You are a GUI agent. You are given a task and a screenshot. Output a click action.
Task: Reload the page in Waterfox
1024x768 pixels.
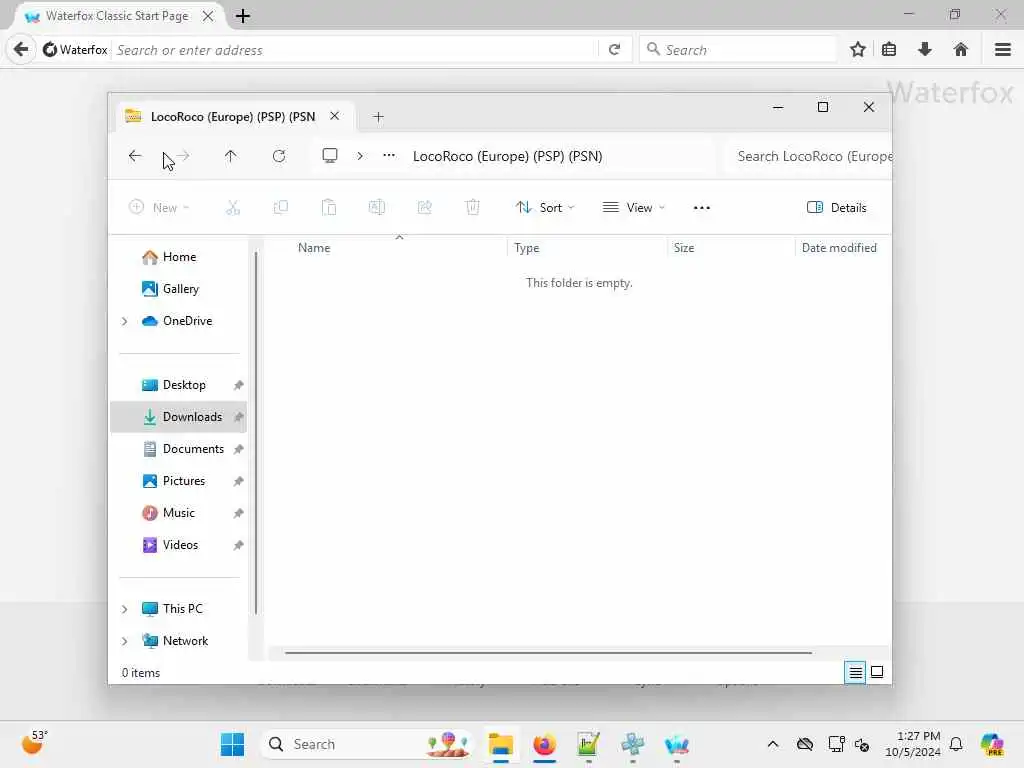coord(614,50)
